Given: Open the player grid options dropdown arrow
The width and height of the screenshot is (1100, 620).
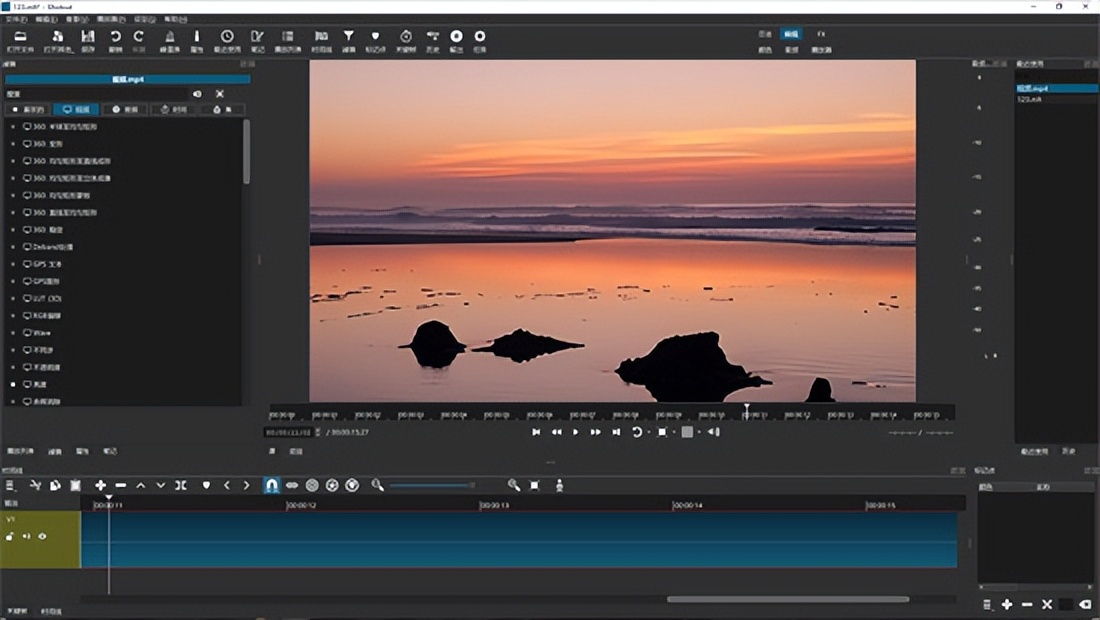Looking at the screenshot, I should (x=699, y=432).
